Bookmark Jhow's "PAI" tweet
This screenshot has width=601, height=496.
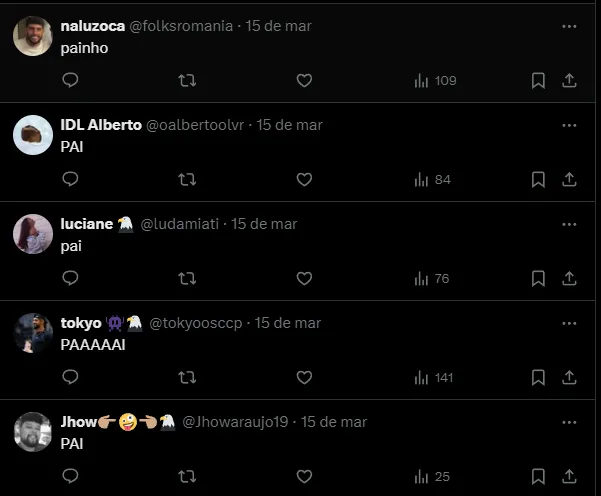coord(538,476)
